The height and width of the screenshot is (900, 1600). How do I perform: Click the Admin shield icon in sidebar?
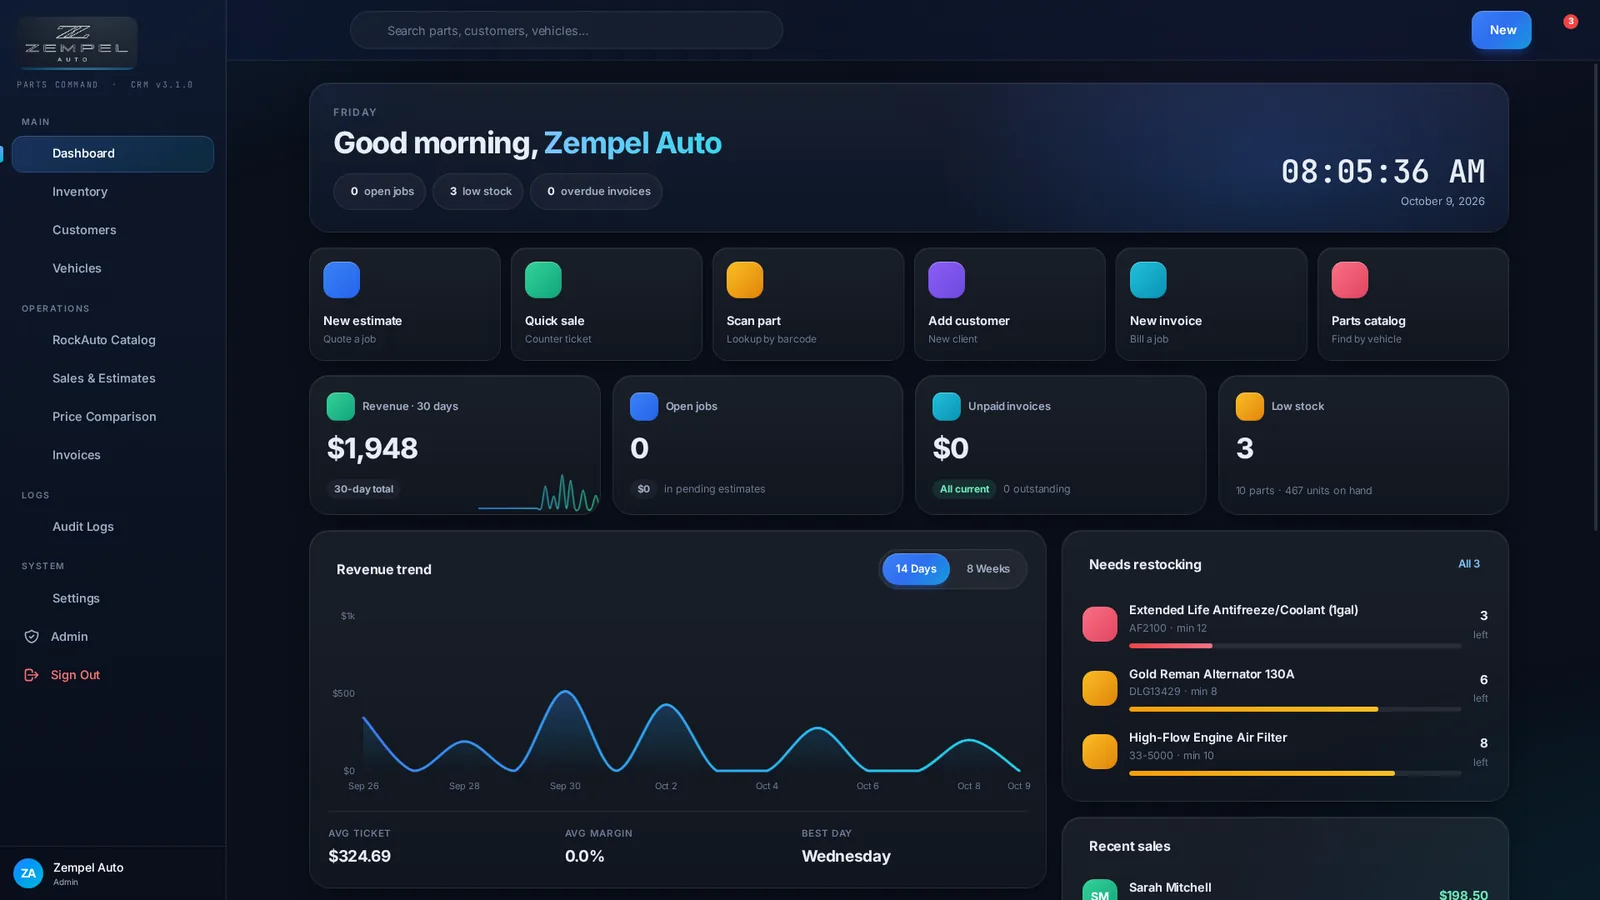(x=31, y=637)
